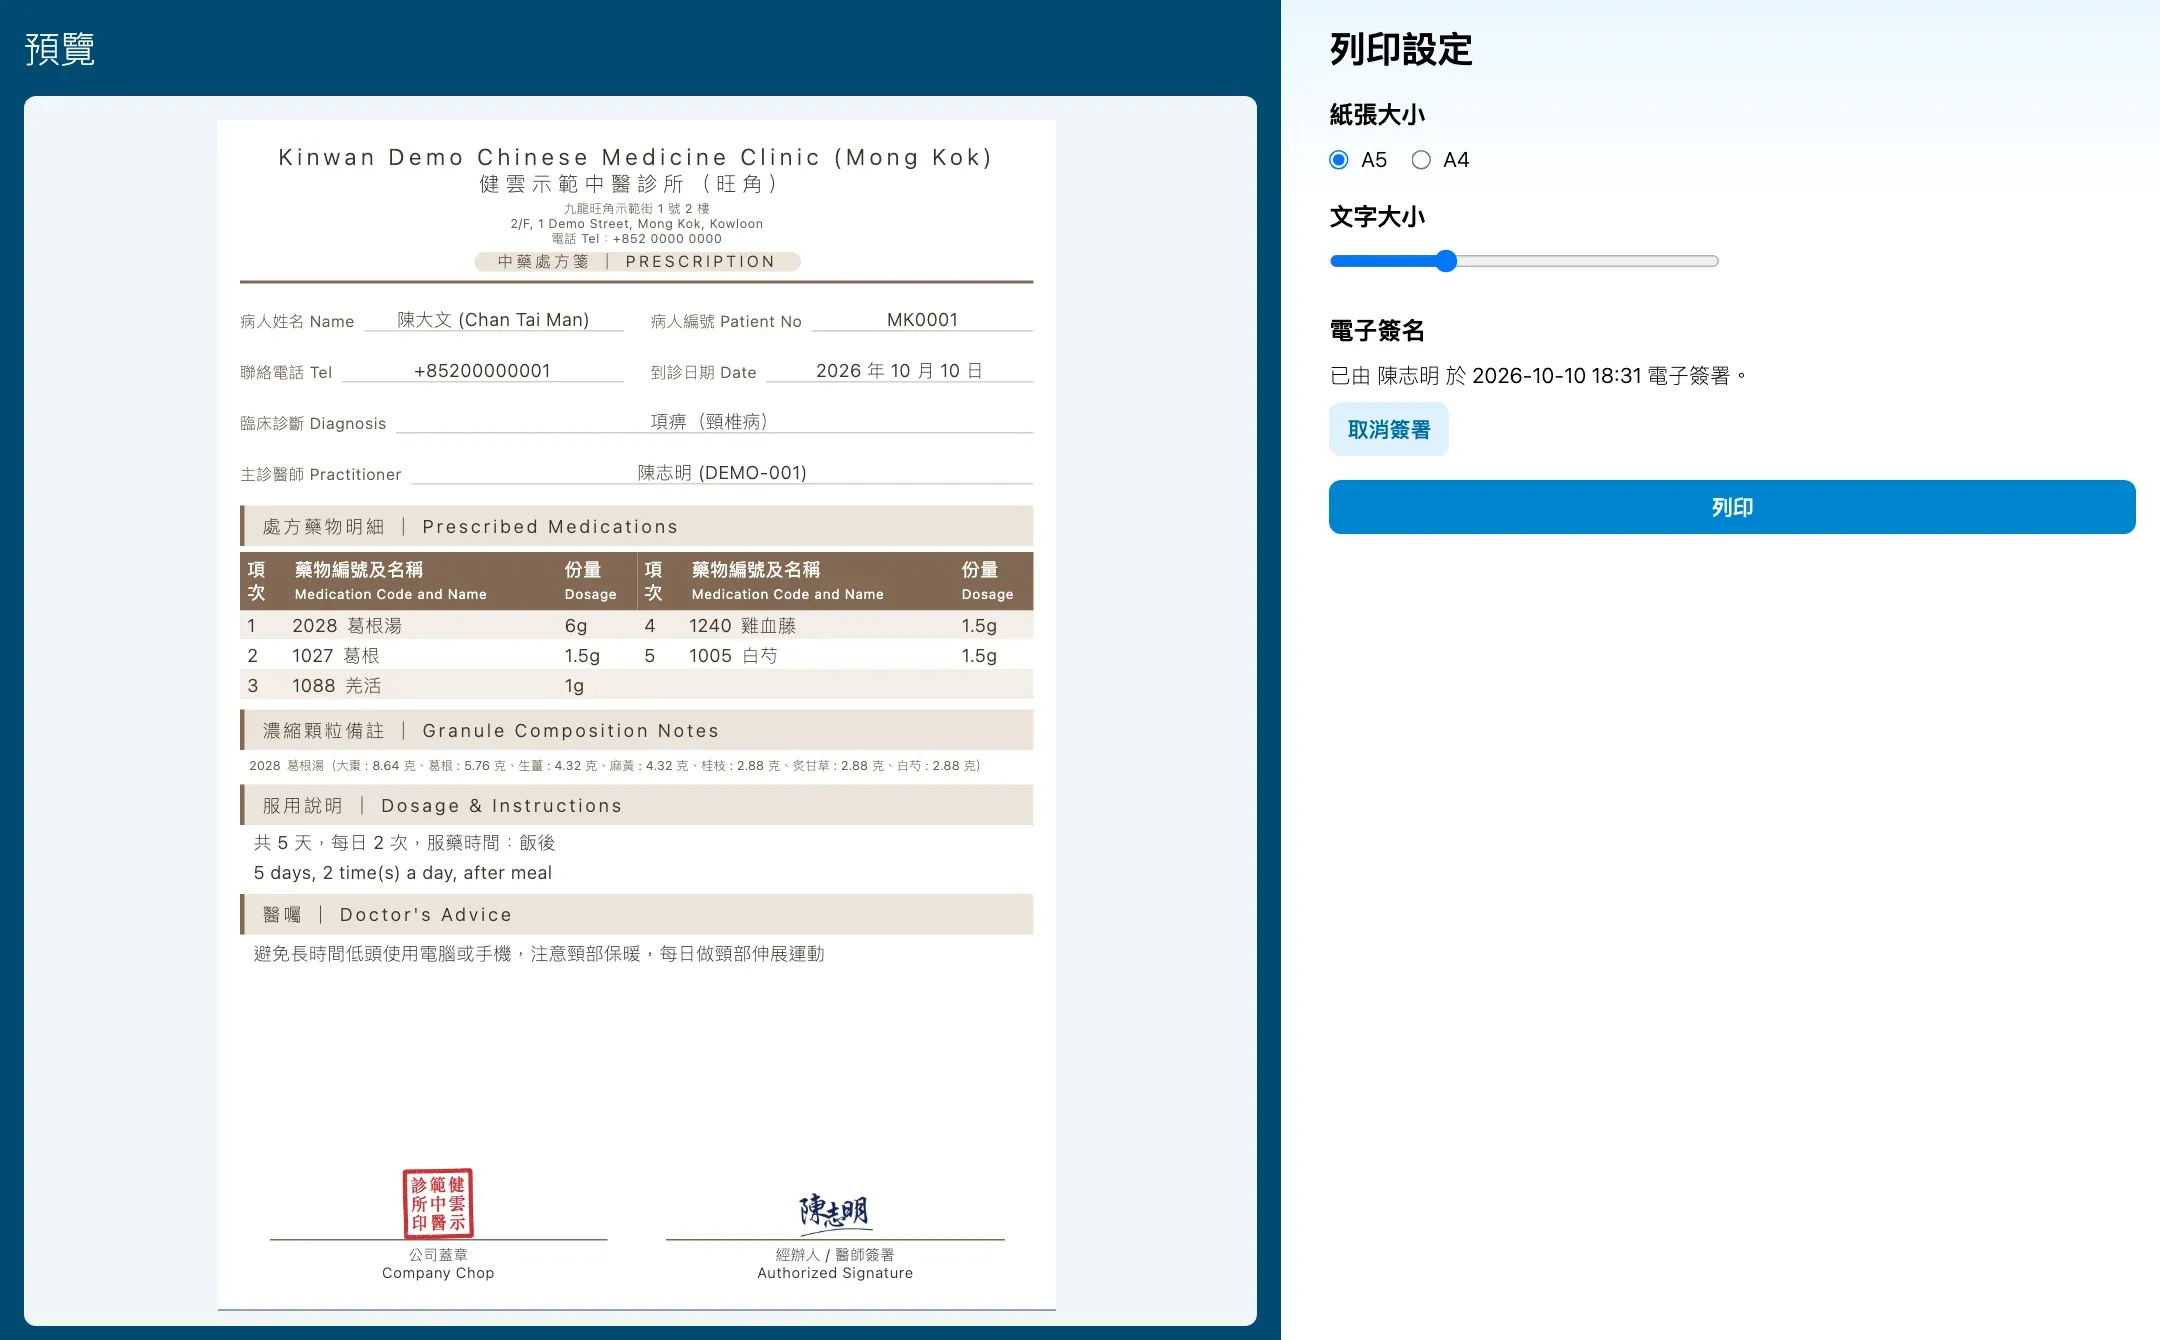
Task: Click the practitioner 陳志明 (DEMO-001)
Action: coord(722,473)
